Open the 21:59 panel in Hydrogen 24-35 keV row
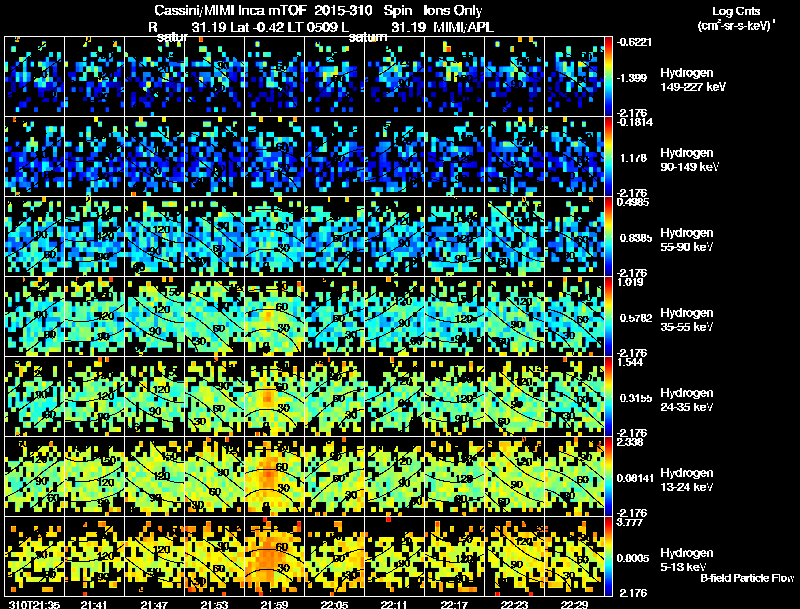Screen dimensions: 800x609 coord(274,396)
